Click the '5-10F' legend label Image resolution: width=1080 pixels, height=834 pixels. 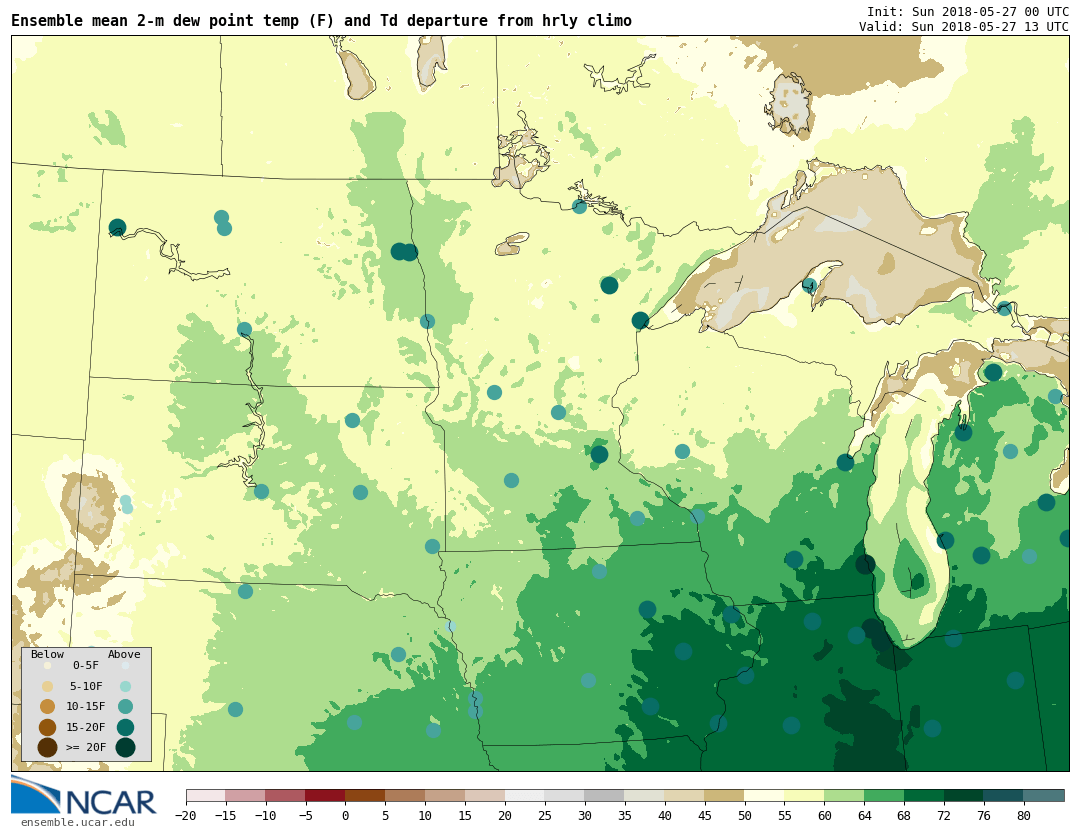[x=86, y=687]
